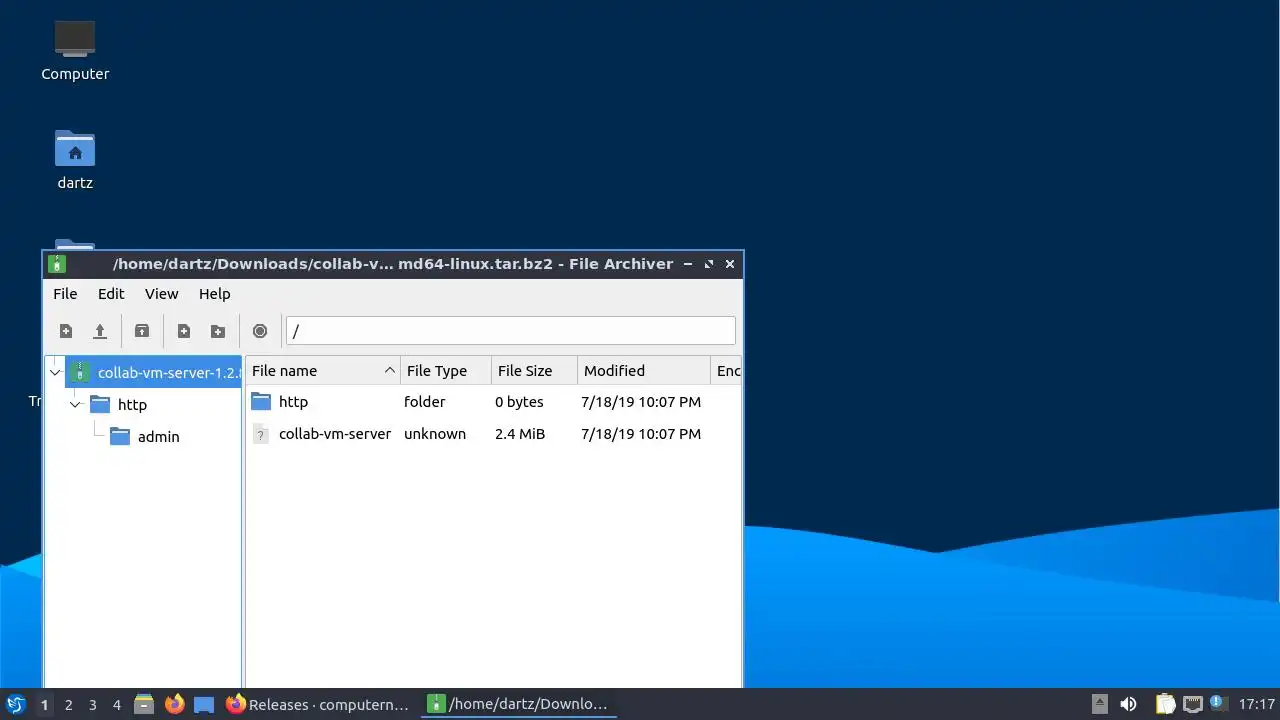Expand the hidden system tray arrow
Viewport: 1280px width, 720px height.
click(1099, 704)
